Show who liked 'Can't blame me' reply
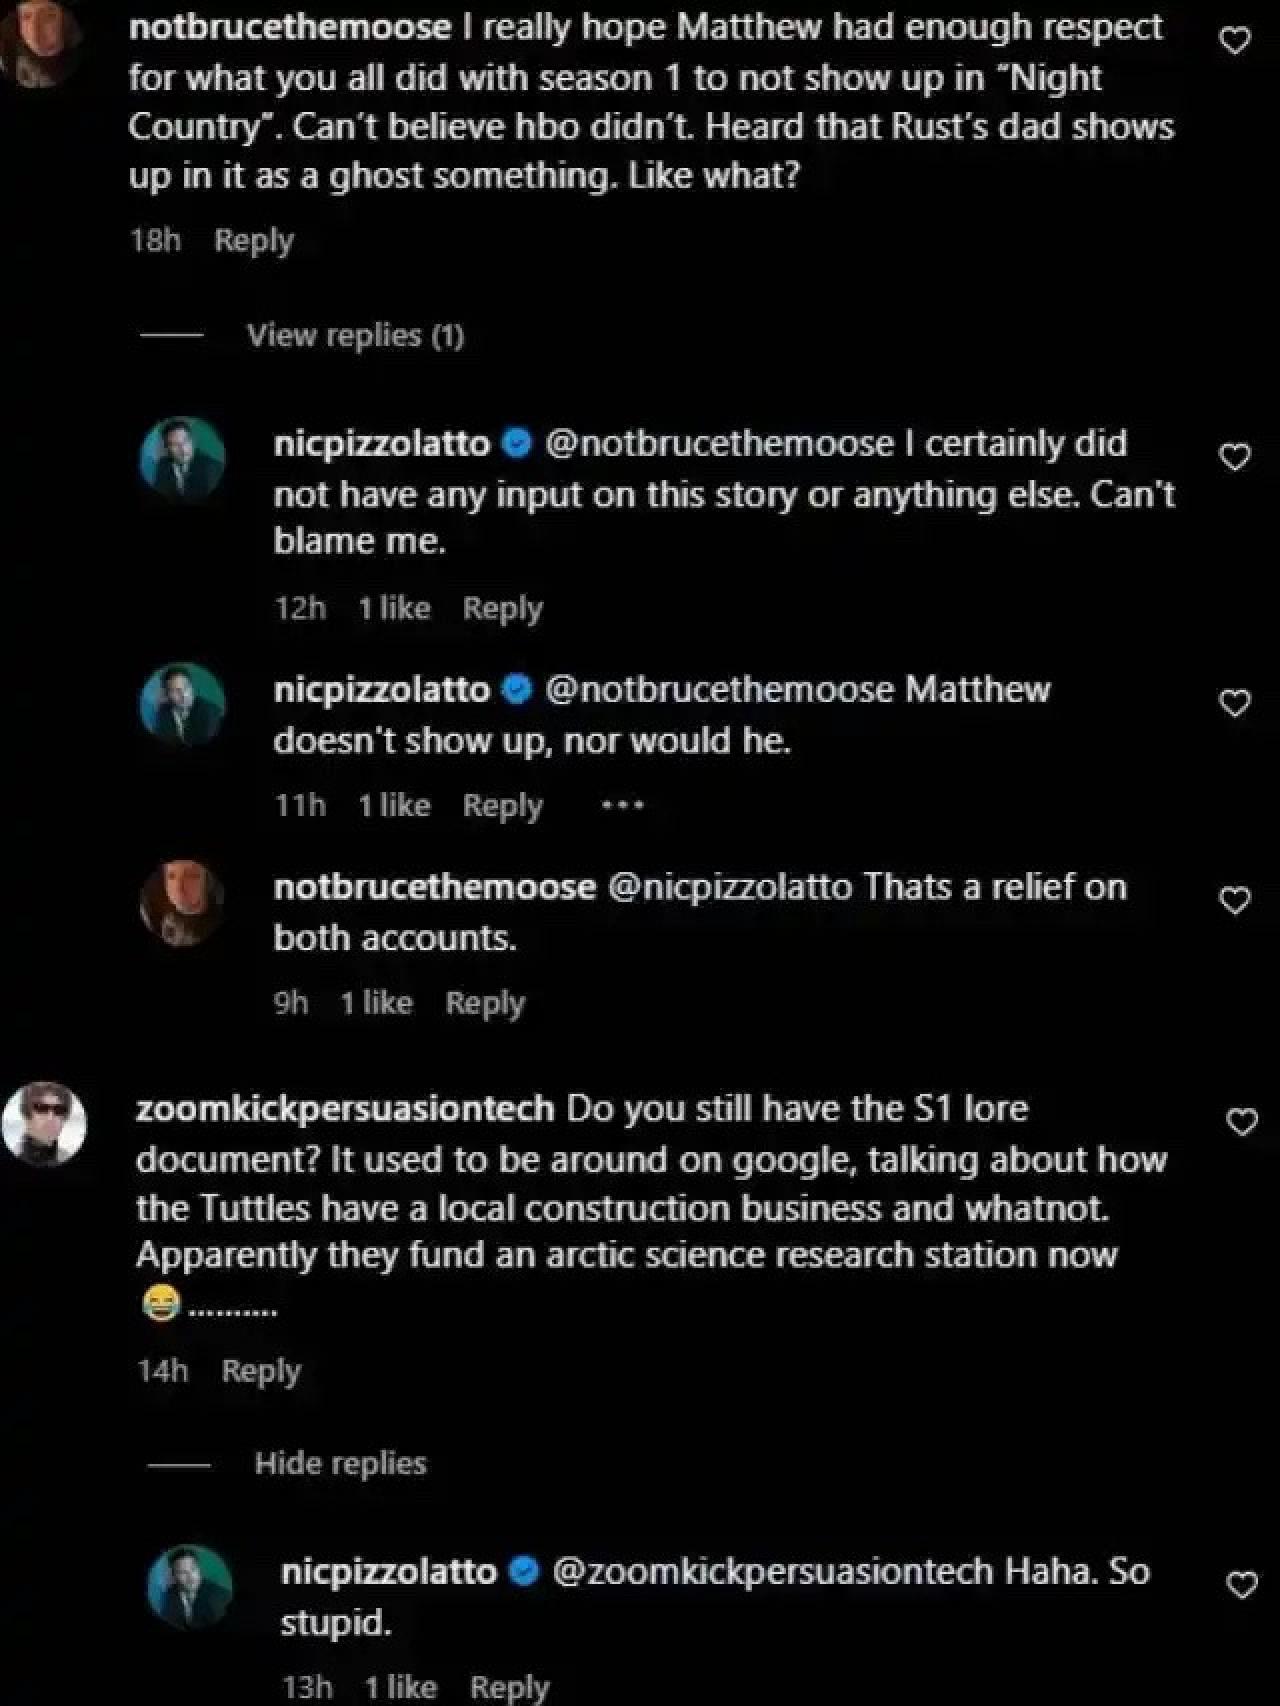The height and width of the screenshot is (1706, 1280). point(395,607)
